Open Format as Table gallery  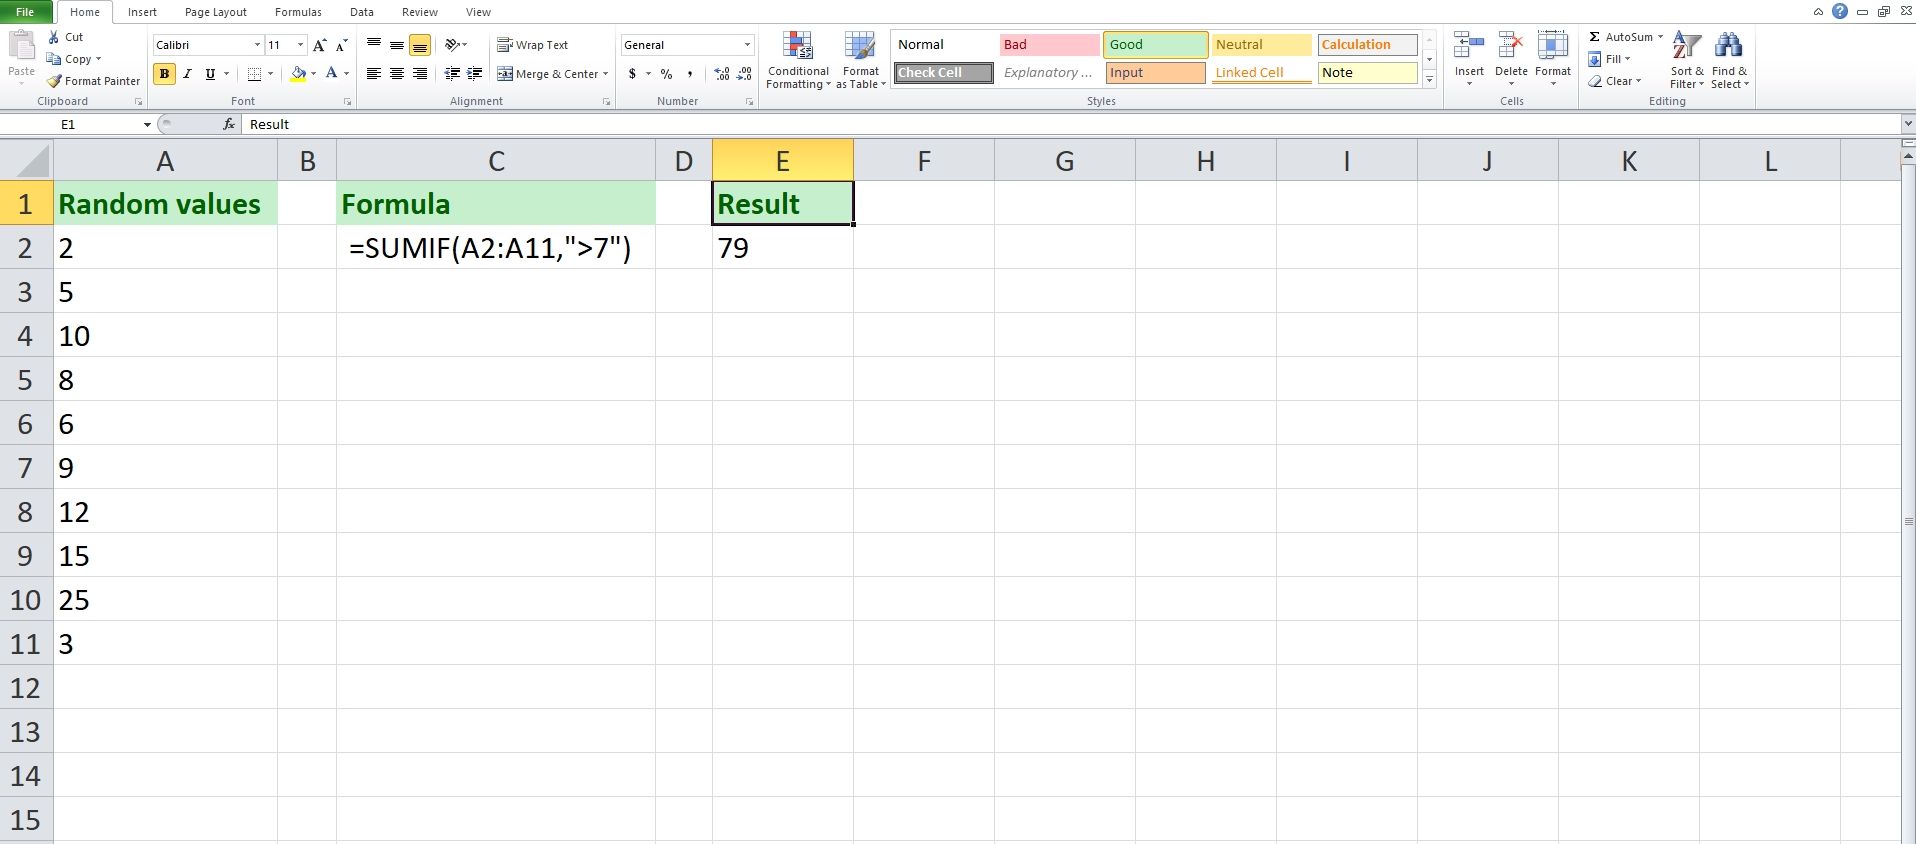coord(860,60)
